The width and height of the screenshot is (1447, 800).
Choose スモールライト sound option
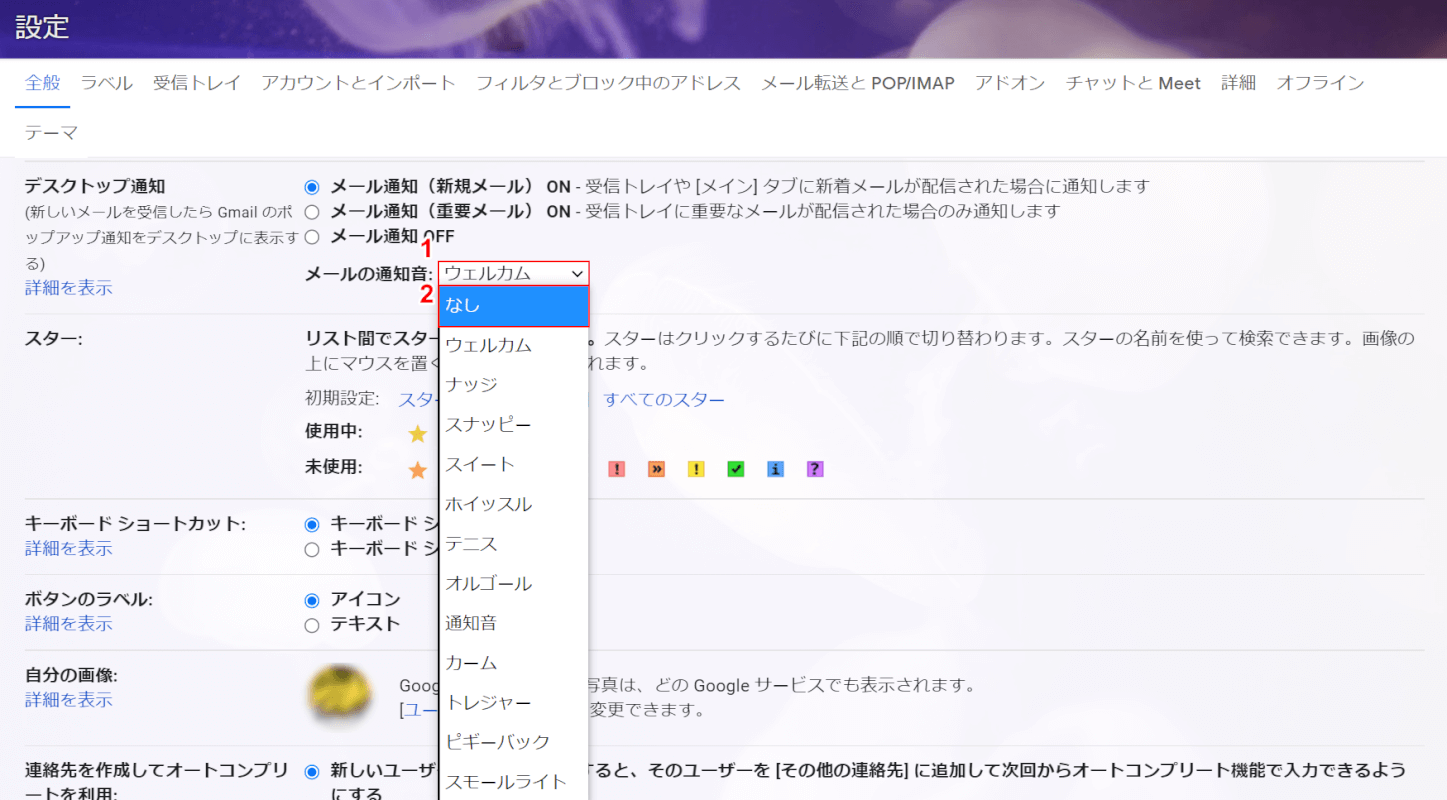pos(514,782)
